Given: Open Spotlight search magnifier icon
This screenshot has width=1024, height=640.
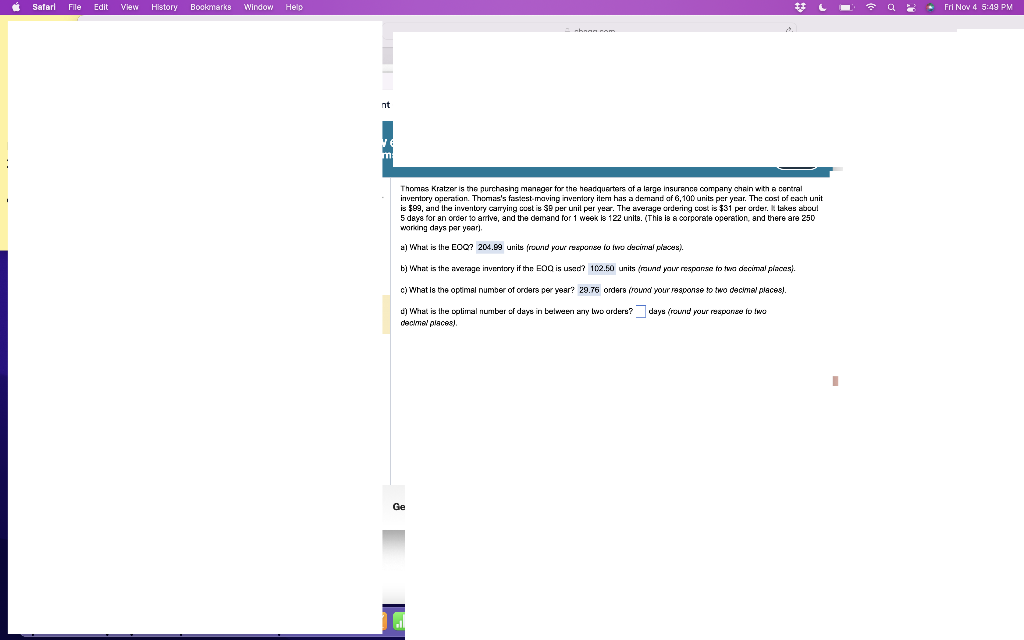Looking at the screenshot, I should 891,7.
